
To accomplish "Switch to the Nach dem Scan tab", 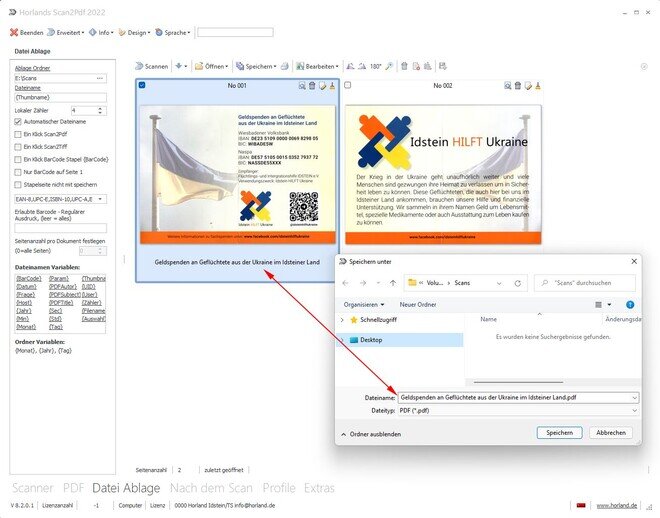I will click(x=211, y=488).
